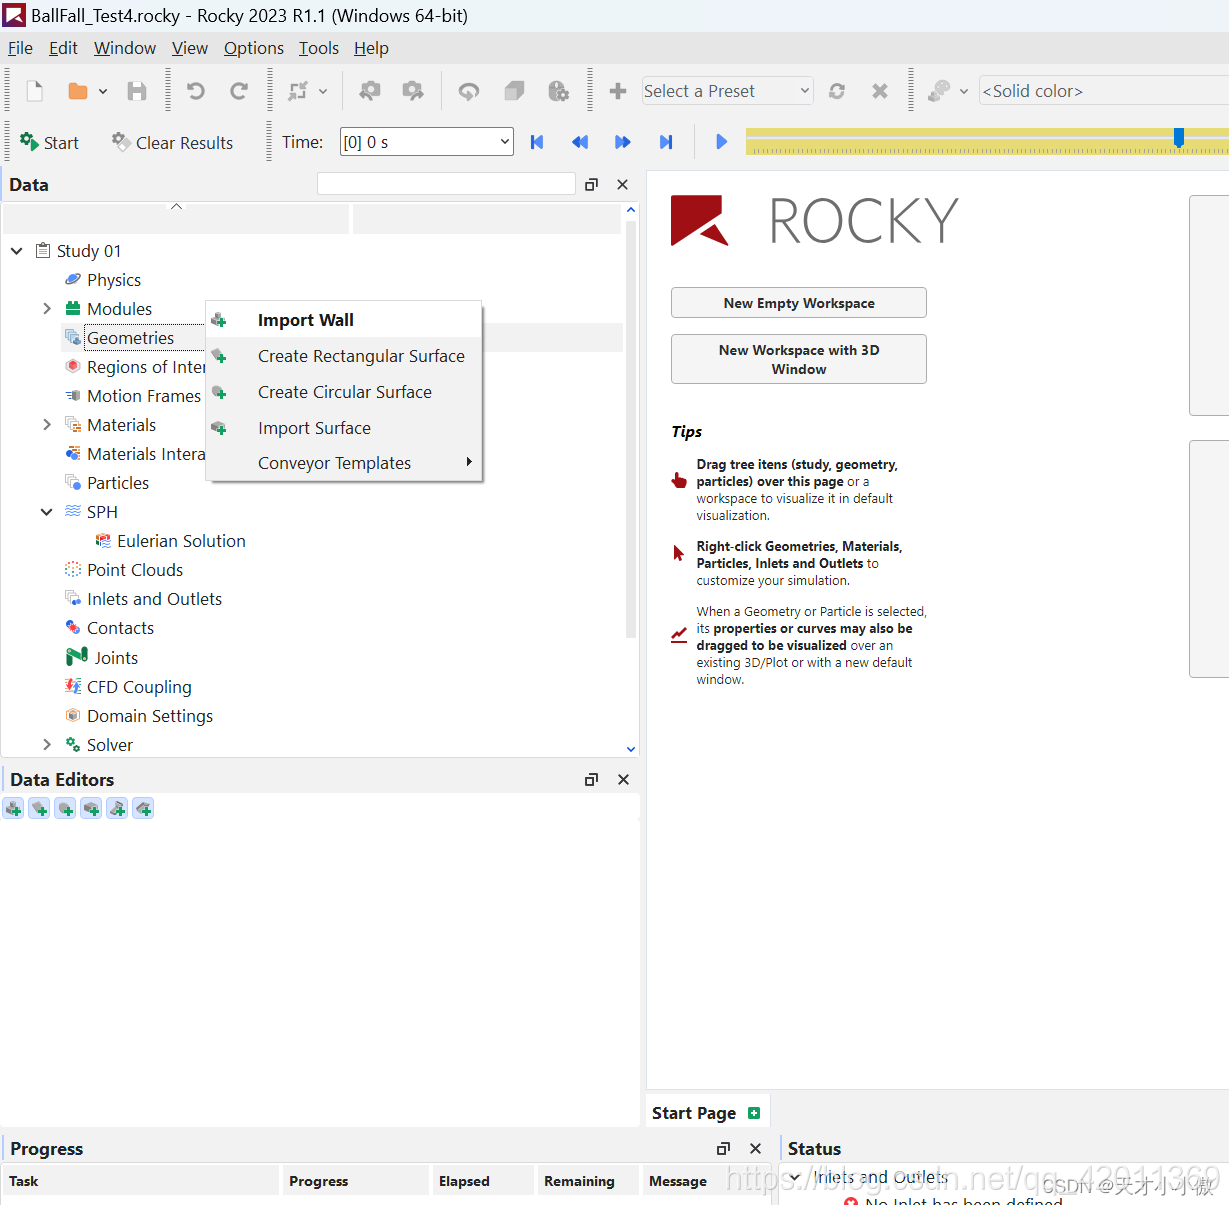The width and height of the screenshot is (1229, 1205).
Task: Expand the Materials tree node
Action: 46,424
